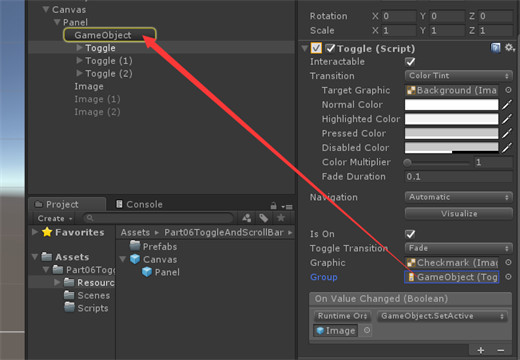Select the Prefabs folder icon
Viewport: 520px width, 360px height.
coord(135,246)
